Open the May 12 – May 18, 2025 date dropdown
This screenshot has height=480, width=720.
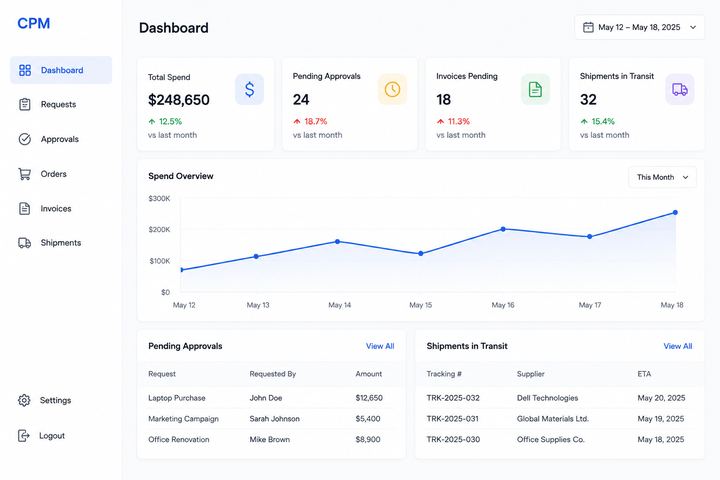[640, 27]
